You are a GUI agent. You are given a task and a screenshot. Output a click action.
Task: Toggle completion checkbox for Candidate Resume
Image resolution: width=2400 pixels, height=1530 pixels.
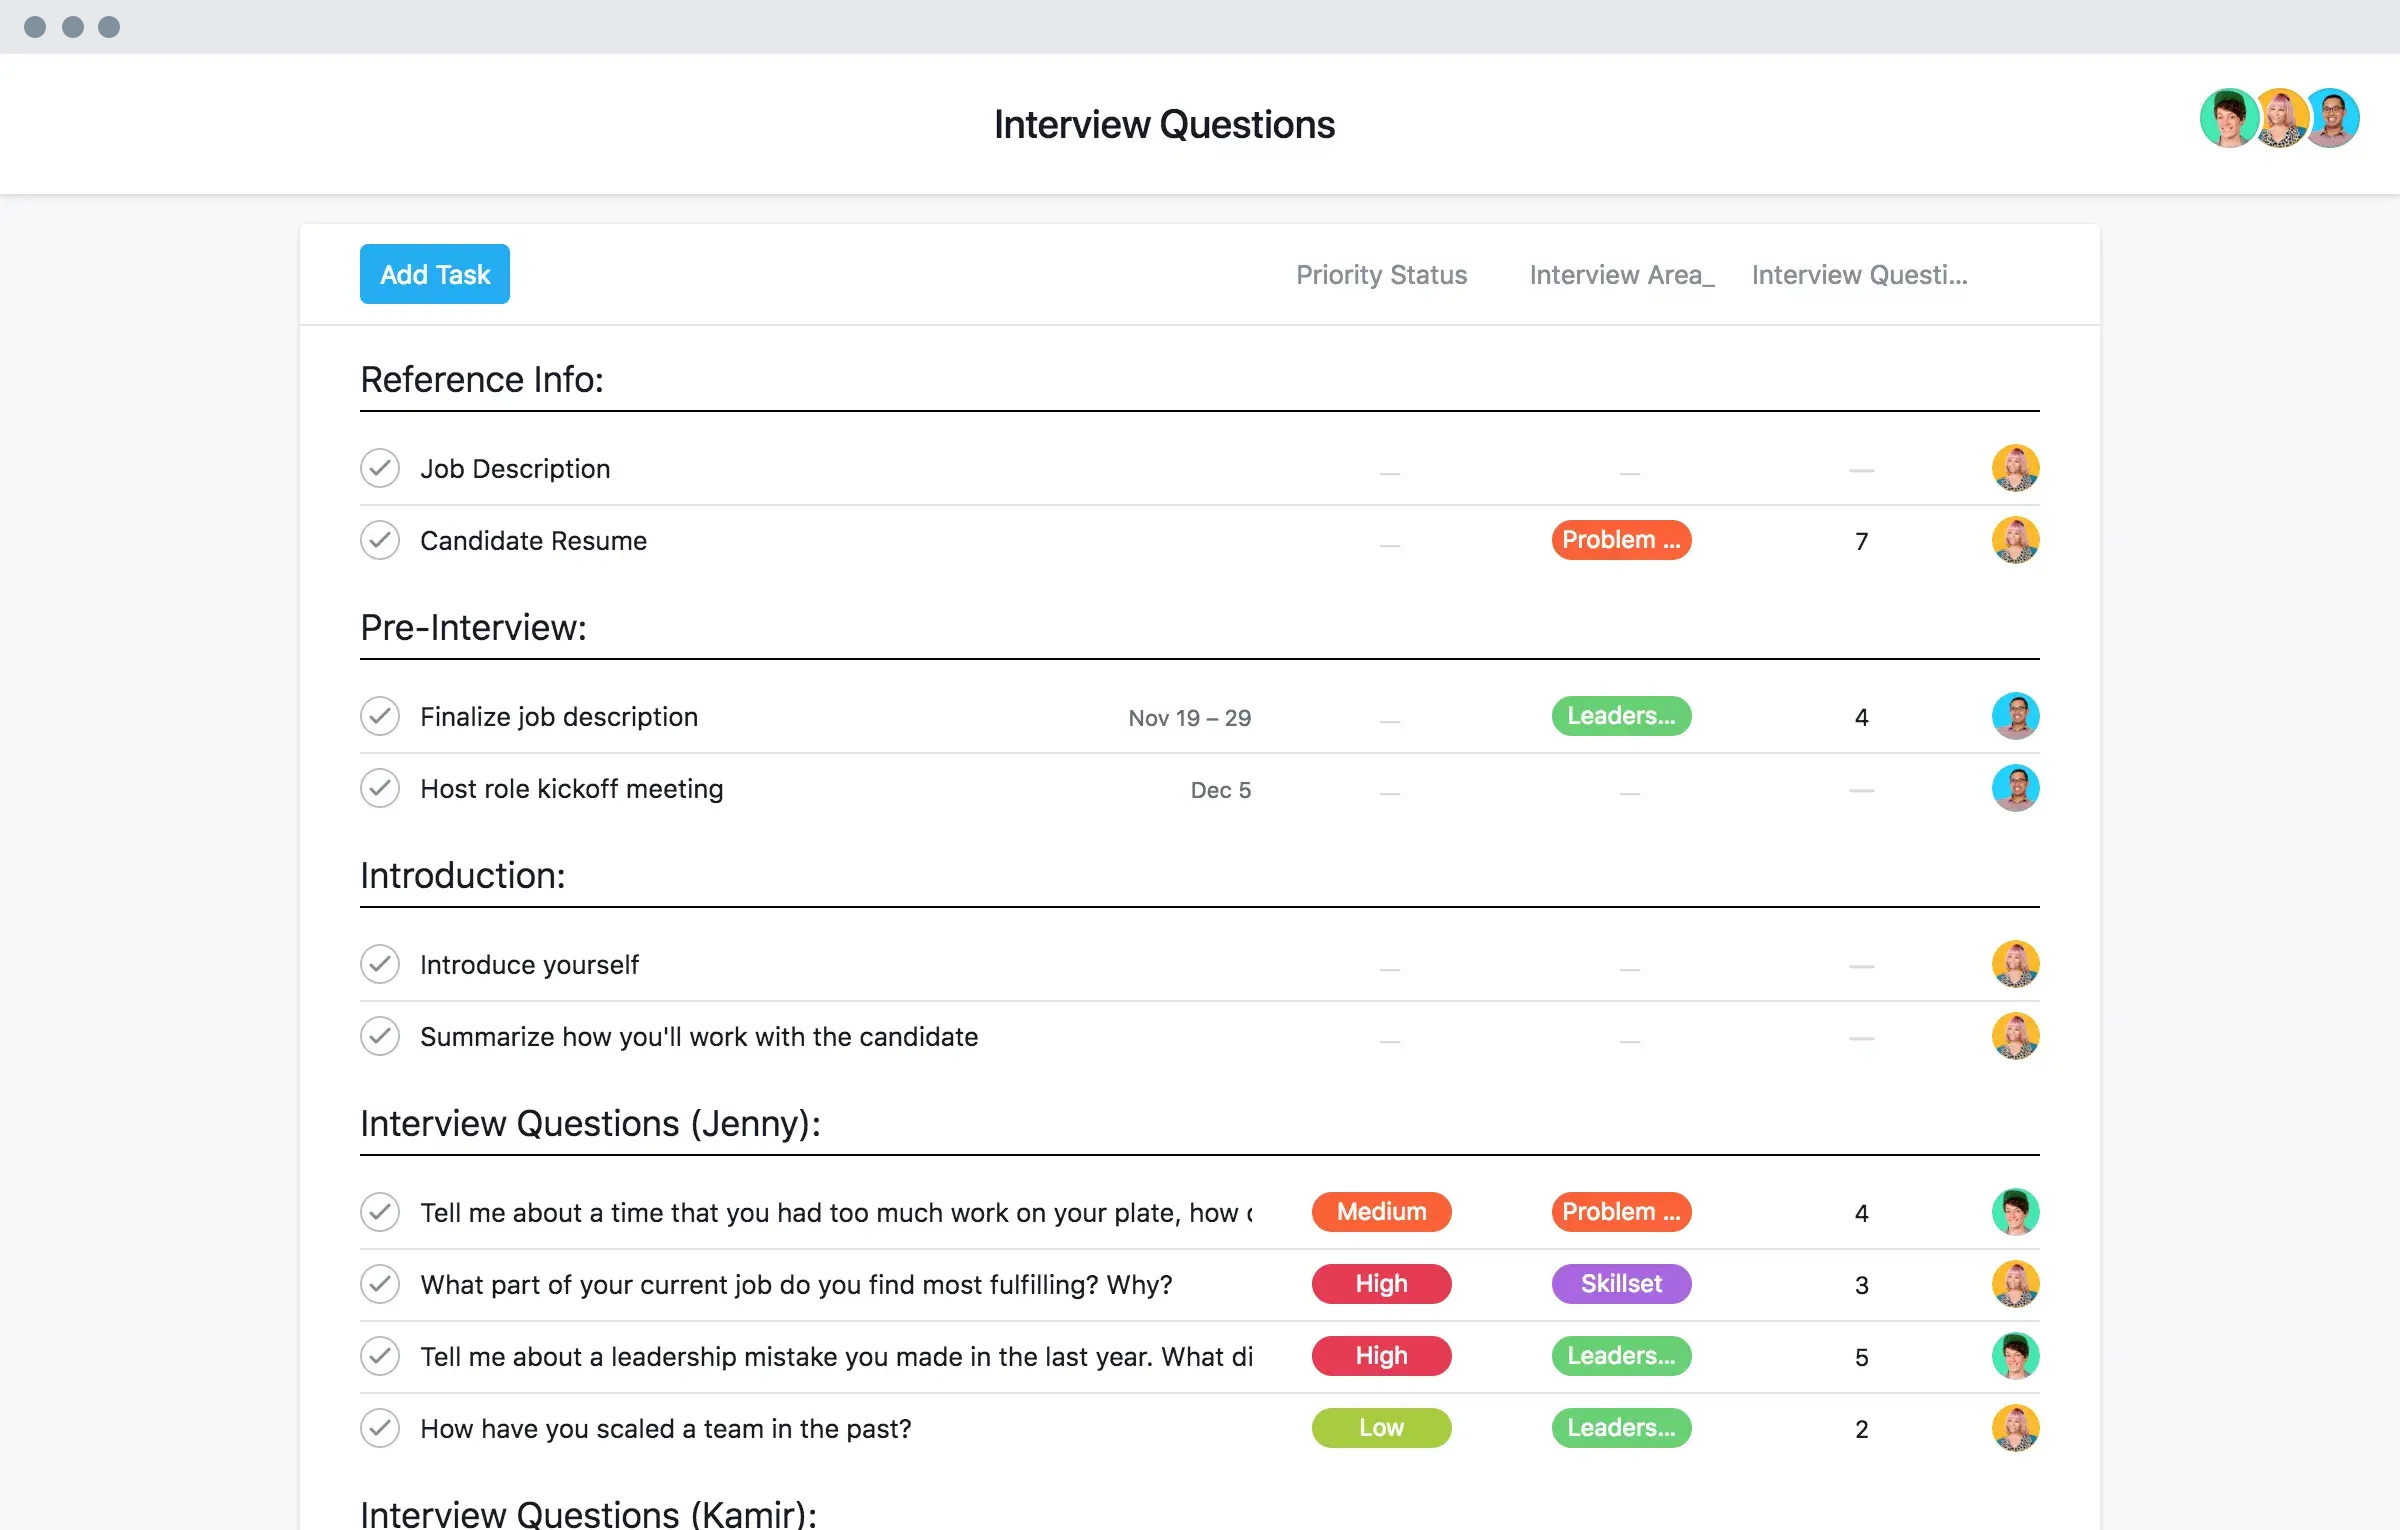click(x=380, y=540)
